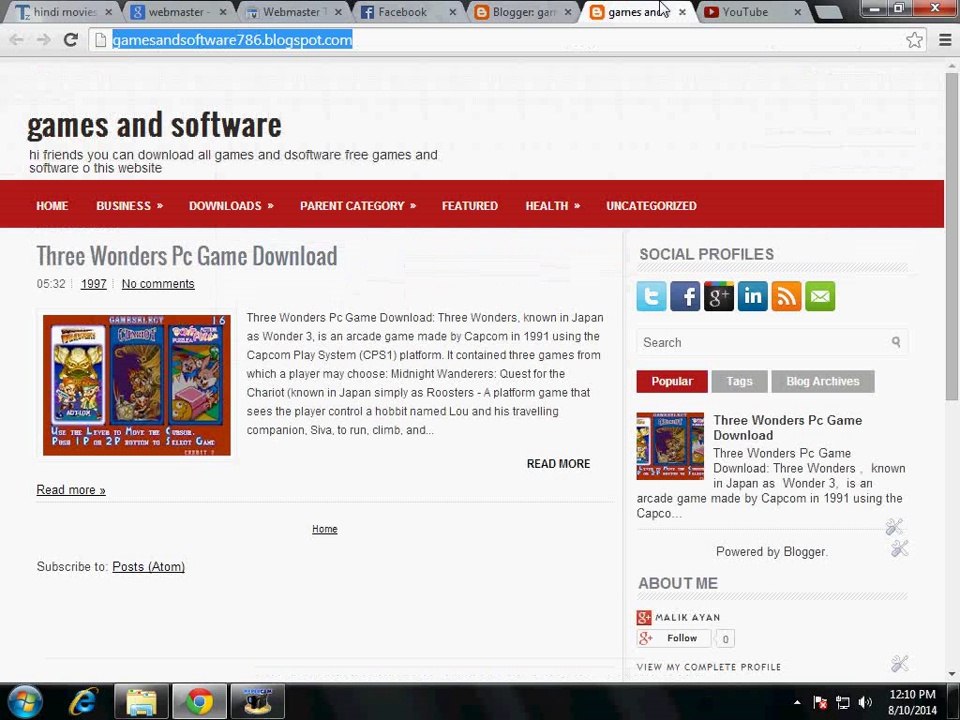Switch to Chrome in the taskbar
960x720 pixels.
tap(199, 701)
